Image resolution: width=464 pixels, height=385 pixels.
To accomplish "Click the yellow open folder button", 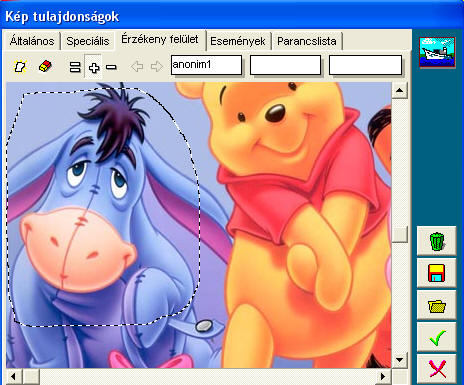I will (x=437, y=306).
